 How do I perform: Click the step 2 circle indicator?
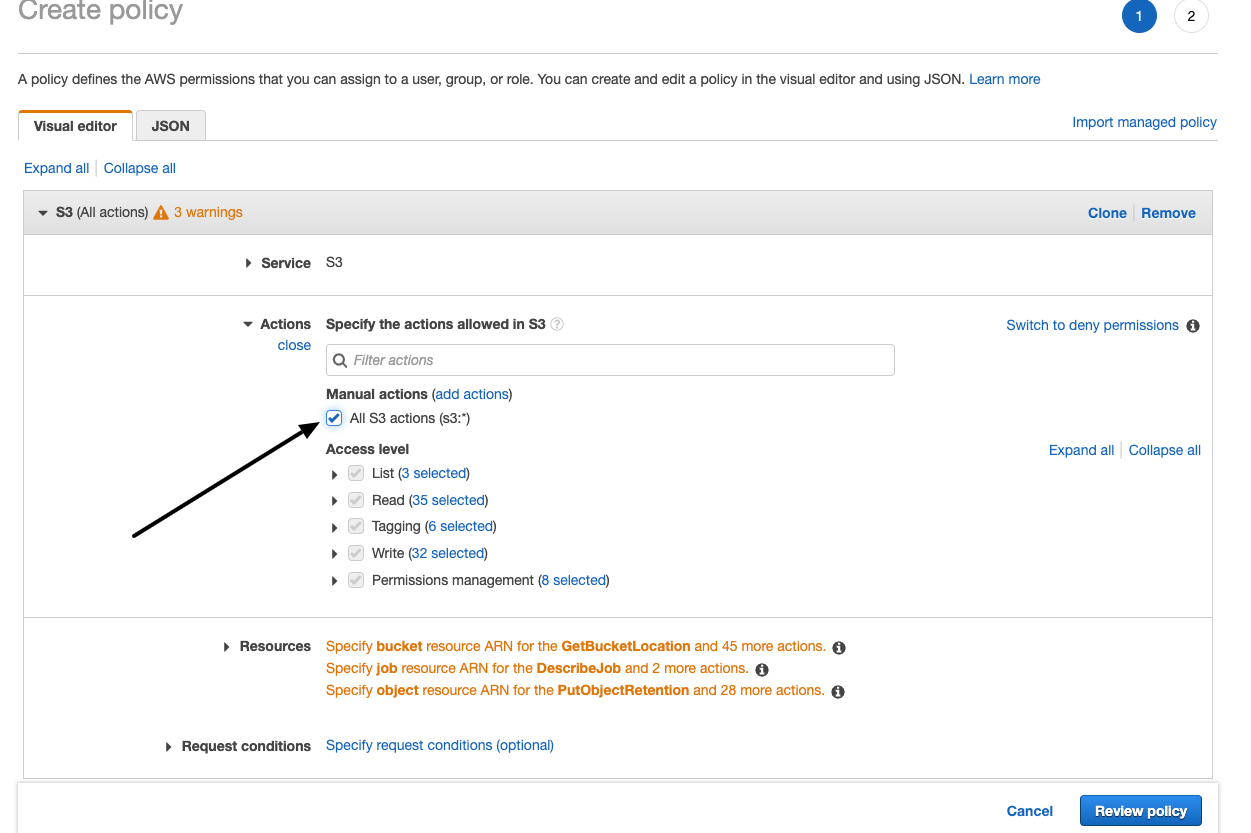(1191, 16)
